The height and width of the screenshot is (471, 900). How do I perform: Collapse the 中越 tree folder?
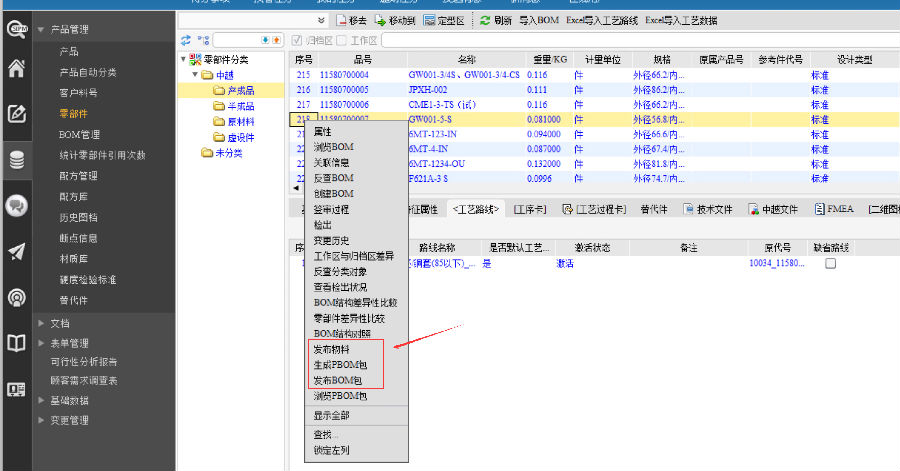(195, 75)
